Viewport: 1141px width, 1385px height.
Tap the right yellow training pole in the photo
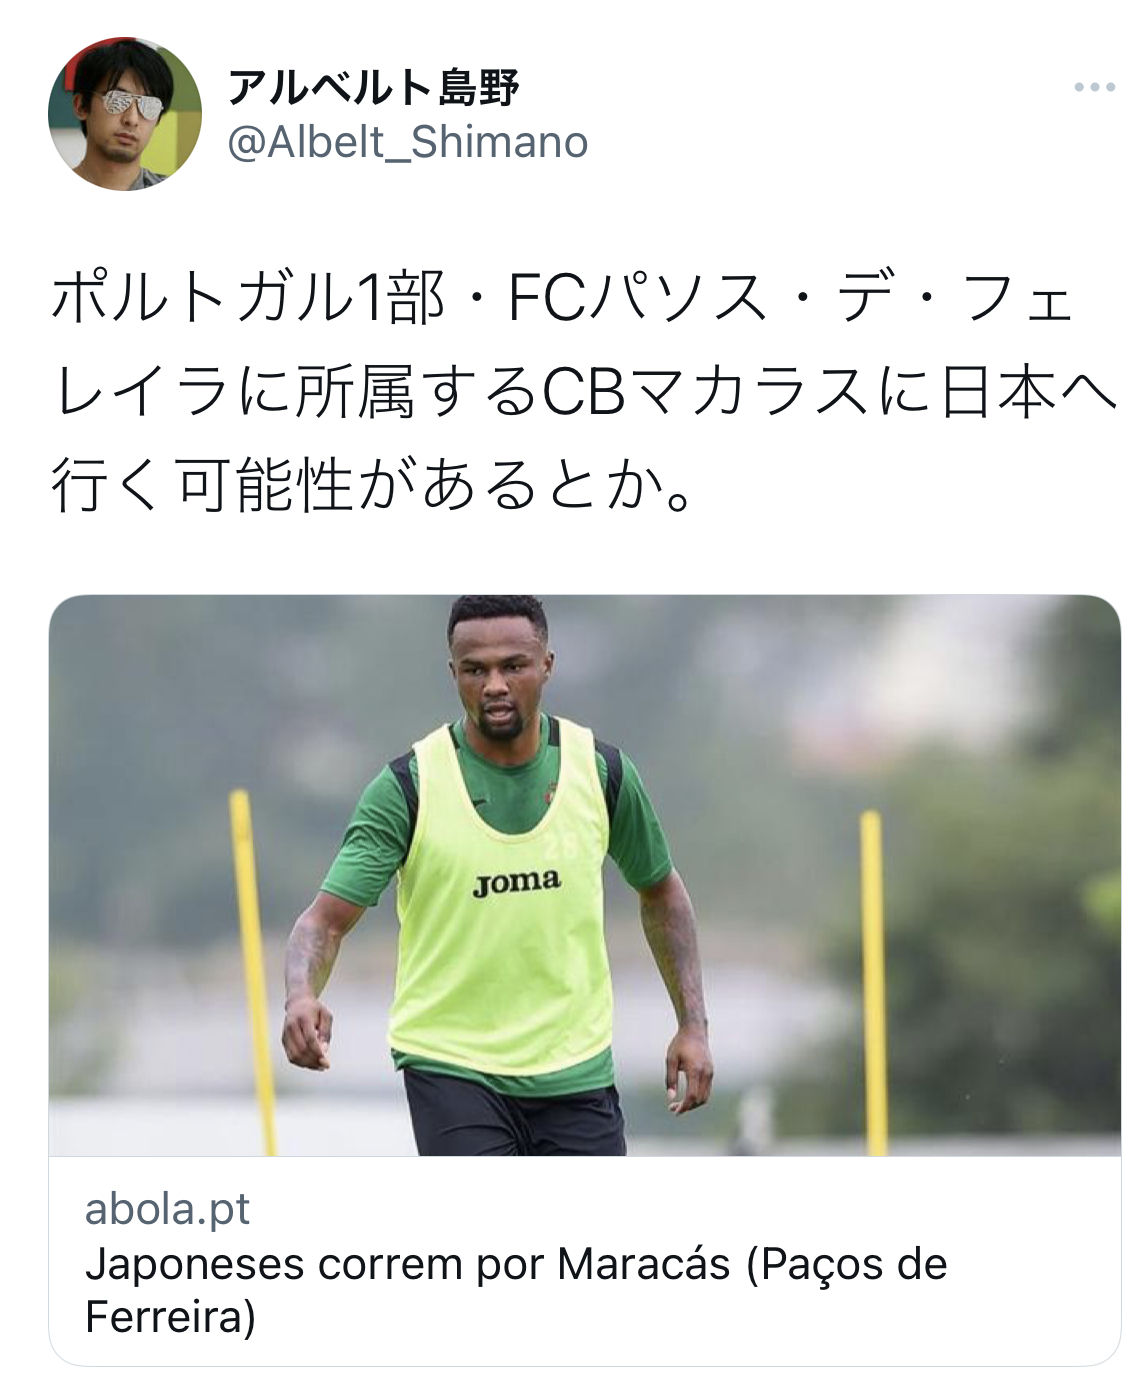(x=875, y=982)
